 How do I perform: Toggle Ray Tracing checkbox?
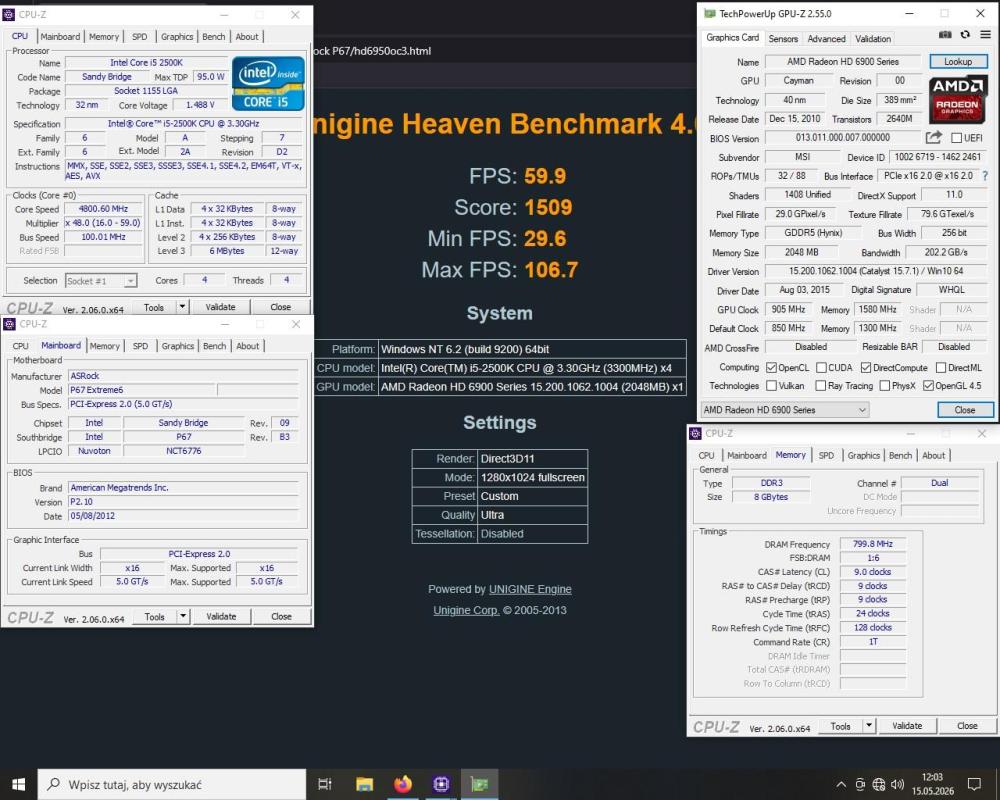click(x=821, y=385)
